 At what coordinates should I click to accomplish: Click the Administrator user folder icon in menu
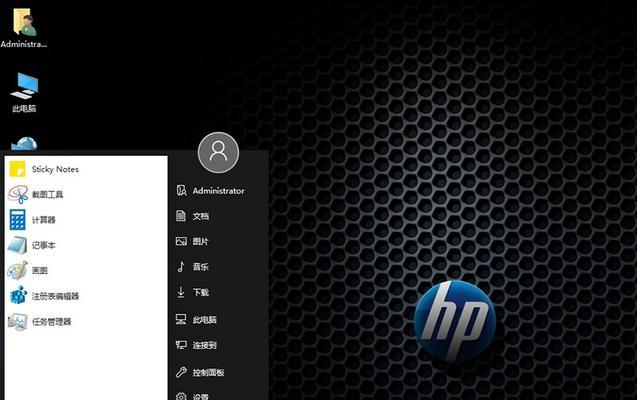181,190
